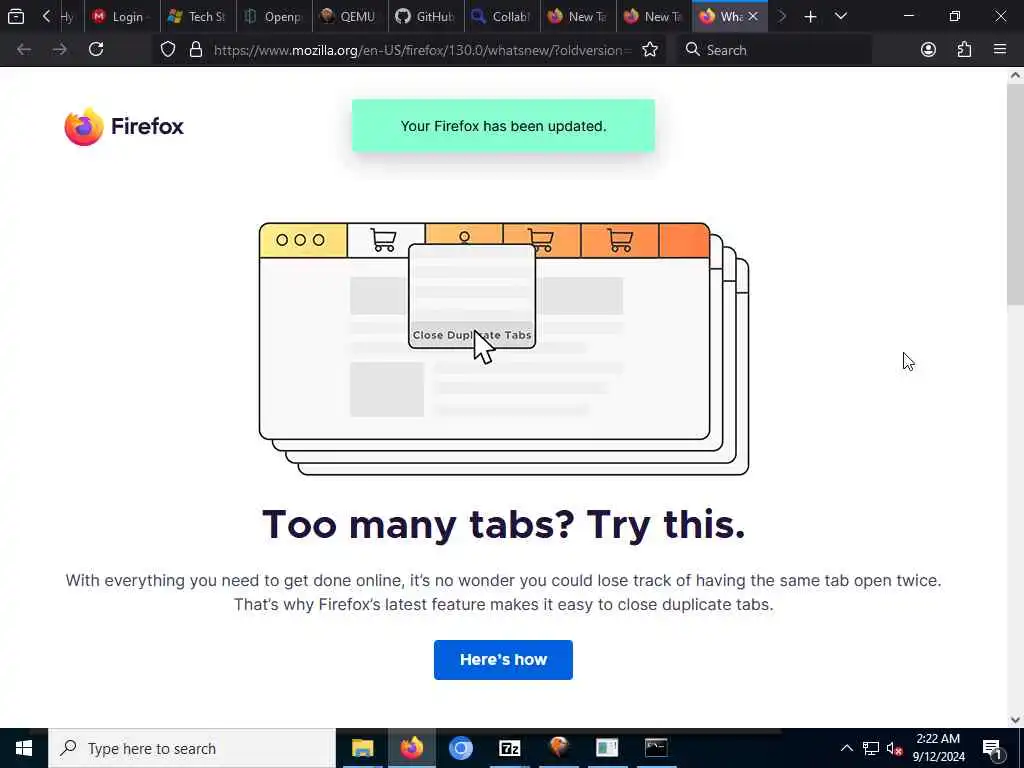Switch to the Openp tab
This screenshot has width=1024, height=768.
(x=273, y=16)
